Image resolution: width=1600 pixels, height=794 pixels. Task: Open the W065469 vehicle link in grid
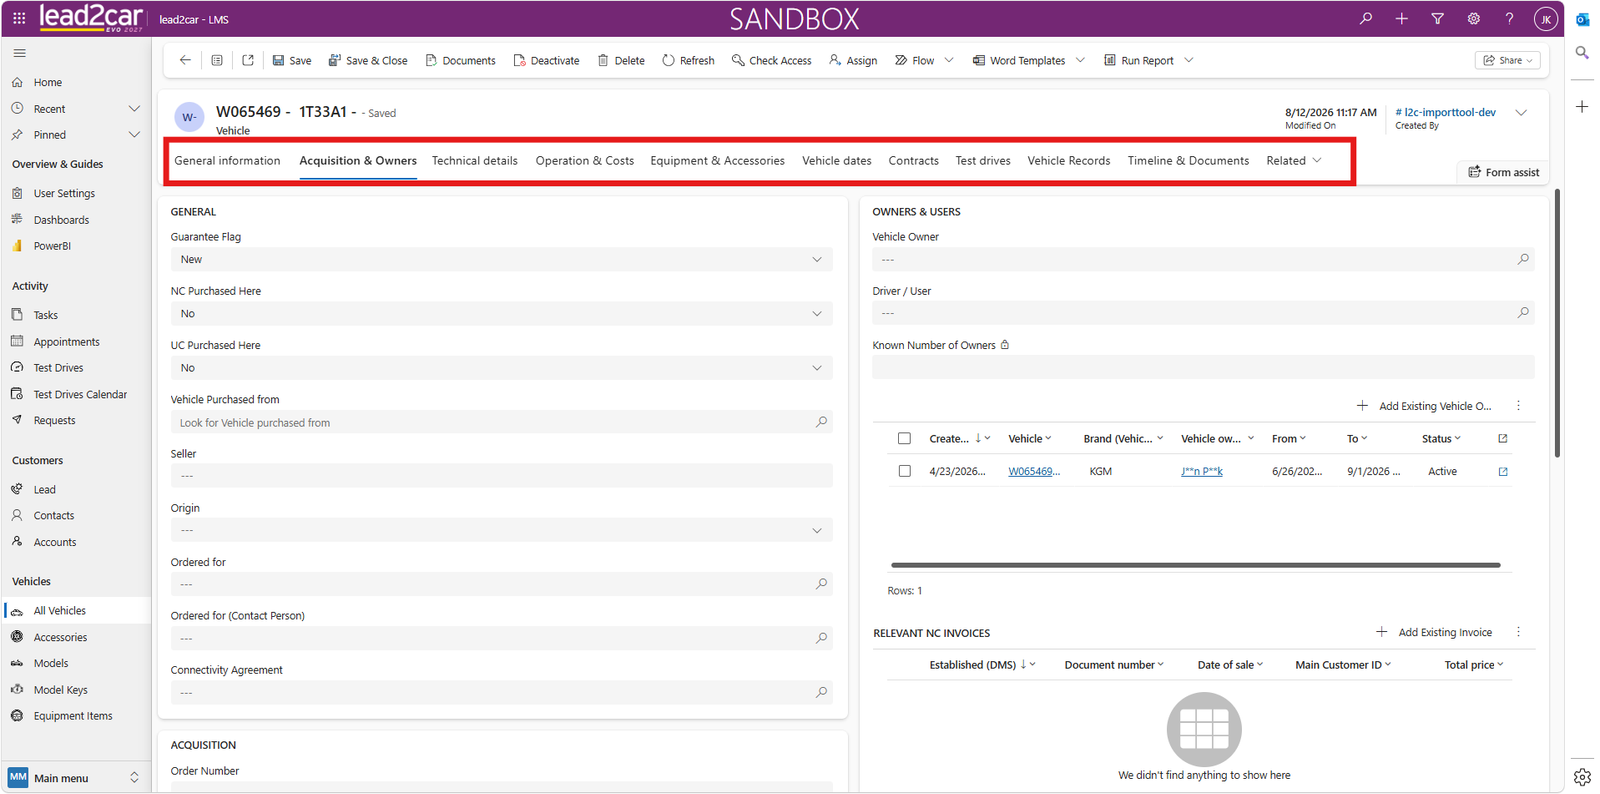coord(1034,471)
